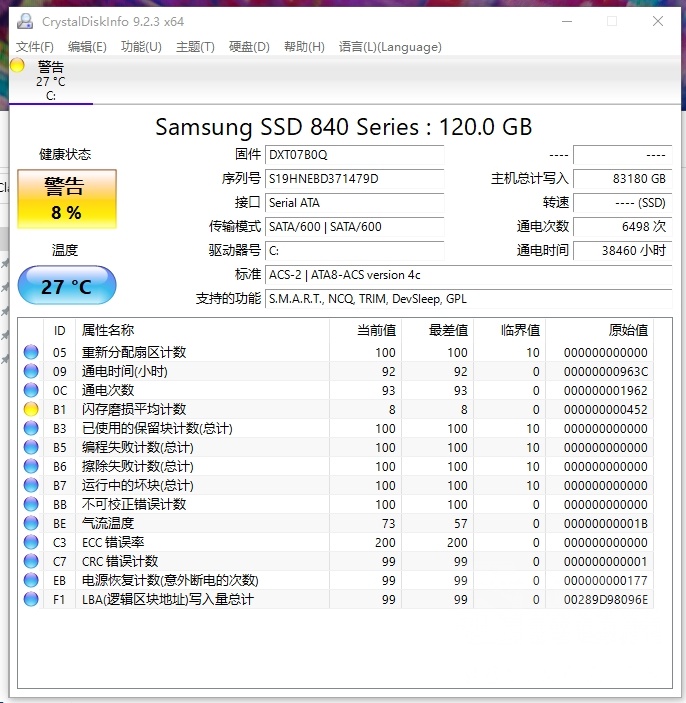Open the 功能(U) menu
686x703 pixels.
pyautogui.click(x=141, y=47)
